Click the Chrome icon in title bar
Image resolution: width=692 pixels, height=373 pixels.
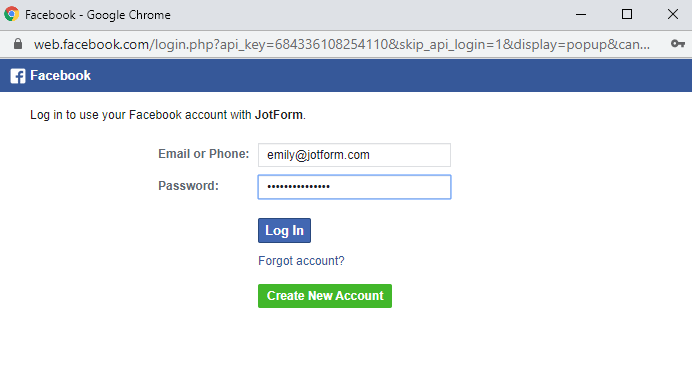[11, 14]
